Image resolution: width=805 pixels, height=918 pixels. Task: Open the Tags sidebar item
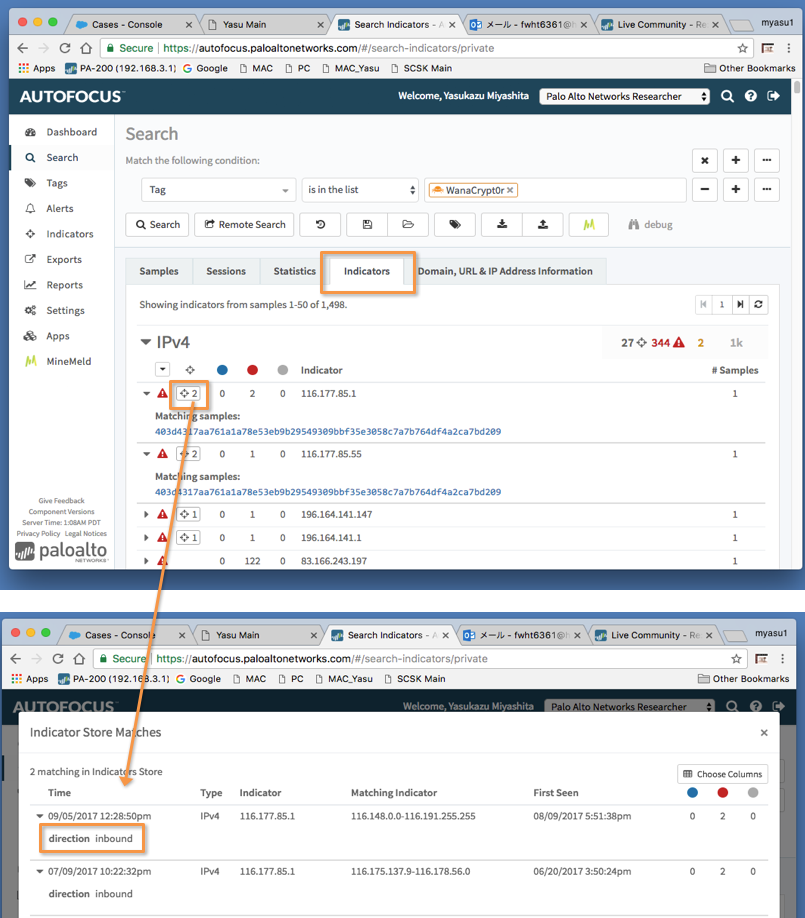point(46,183)
